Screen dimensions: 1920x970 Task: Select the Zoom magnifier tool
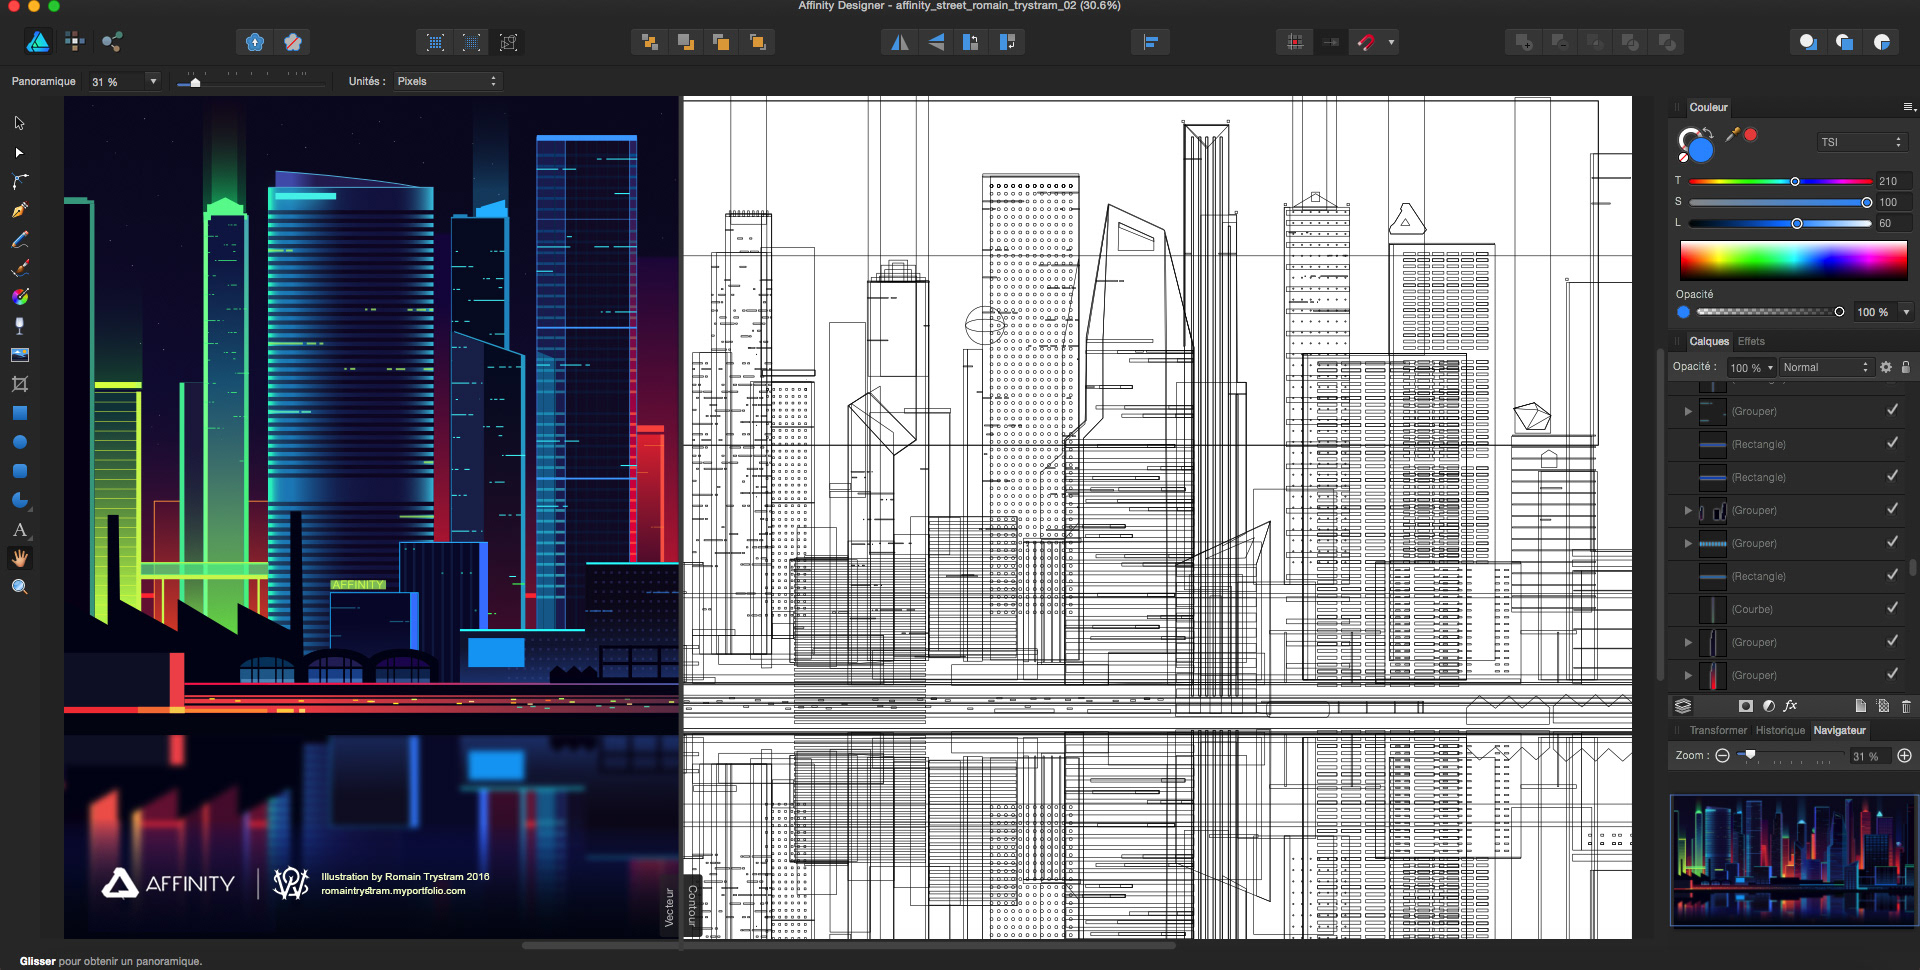[x=19, y=587]
